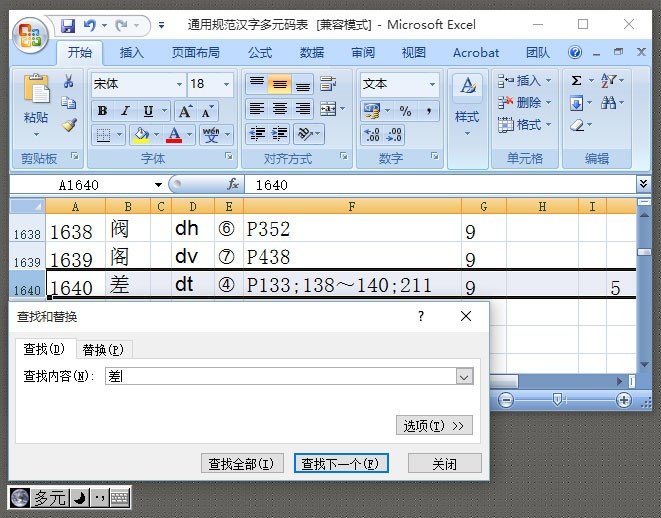The width and height of the screenshot is (661, 518).
Task: Switch to 页面布局 ribbon tab
Action: 196,53
